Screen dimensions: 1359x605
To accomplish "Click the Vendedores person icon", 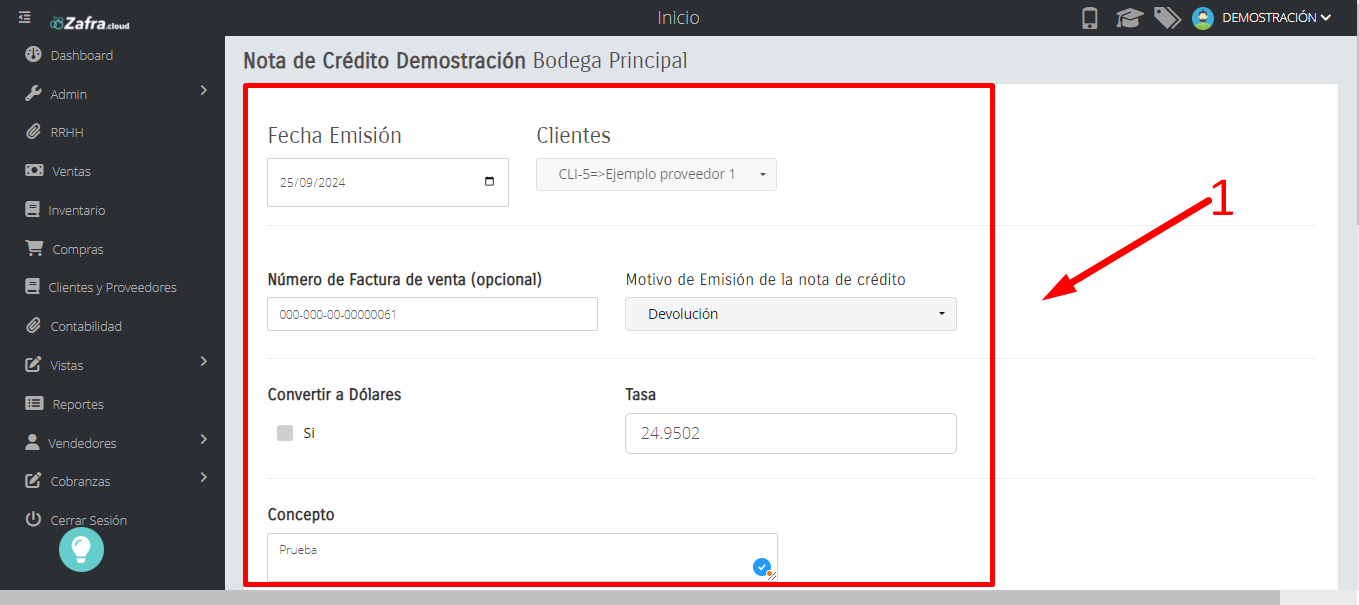I will (x=32, y=442).
